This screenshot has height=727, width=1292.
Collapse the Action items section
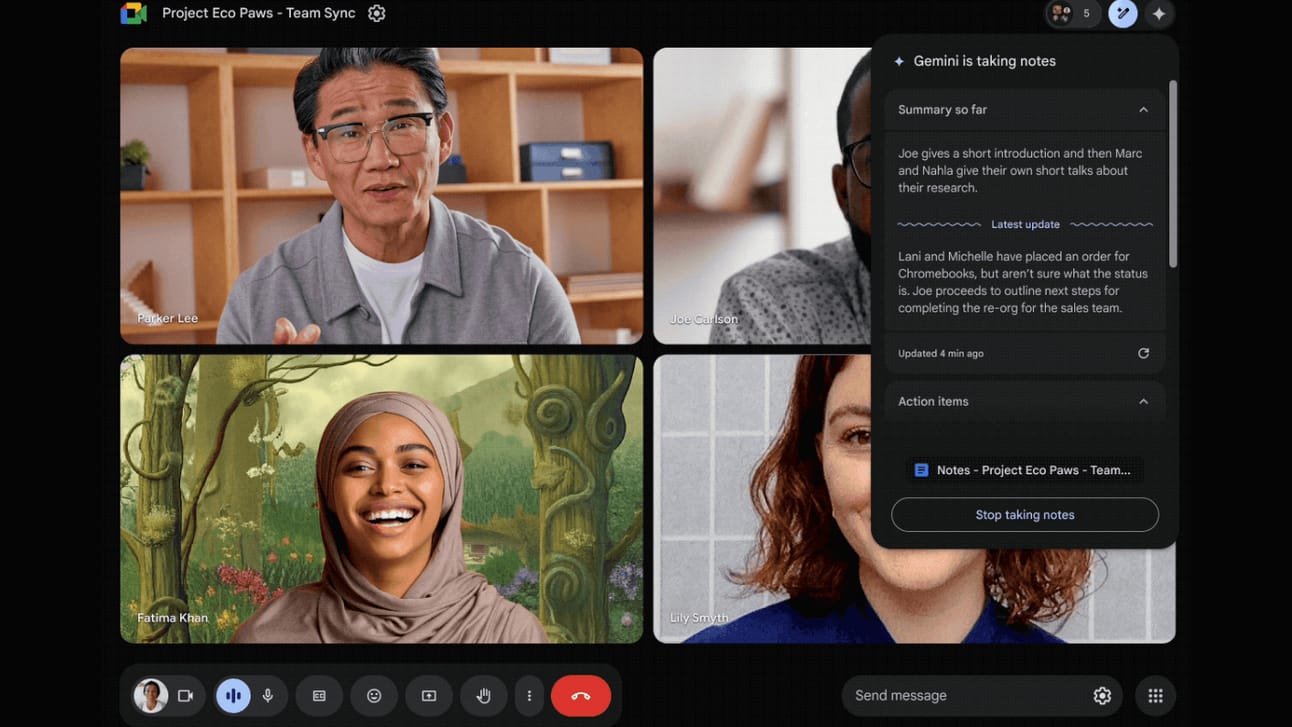pyautogui.click(x=1143, y=402)
